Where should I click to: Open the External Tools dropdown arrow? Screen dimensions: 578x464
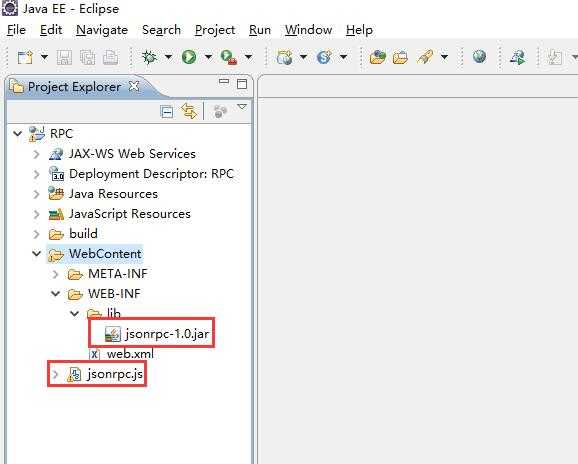point(248,57)
